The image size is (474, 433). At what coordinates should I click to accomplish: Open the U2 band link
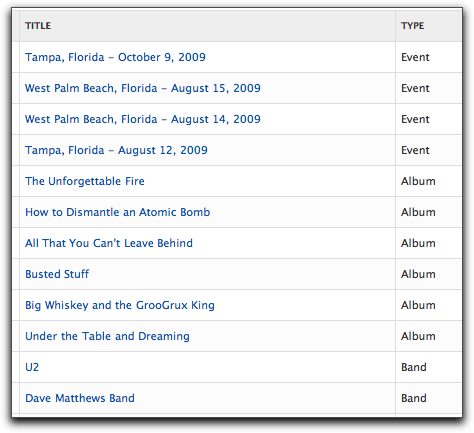pos(32,367)
